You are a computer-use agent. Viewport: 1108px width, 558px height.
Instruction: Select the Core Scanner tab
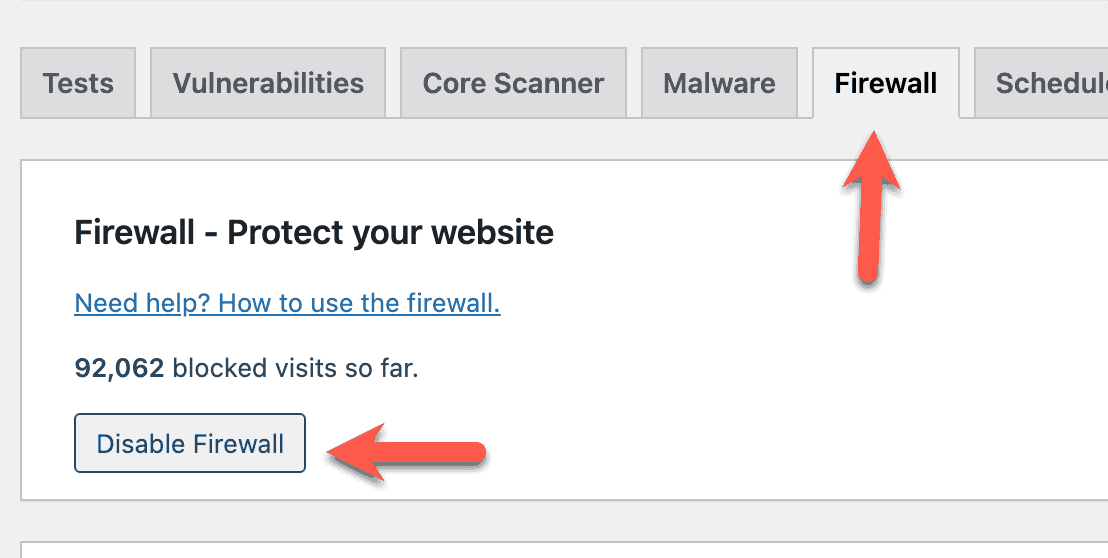click(513, 83)
